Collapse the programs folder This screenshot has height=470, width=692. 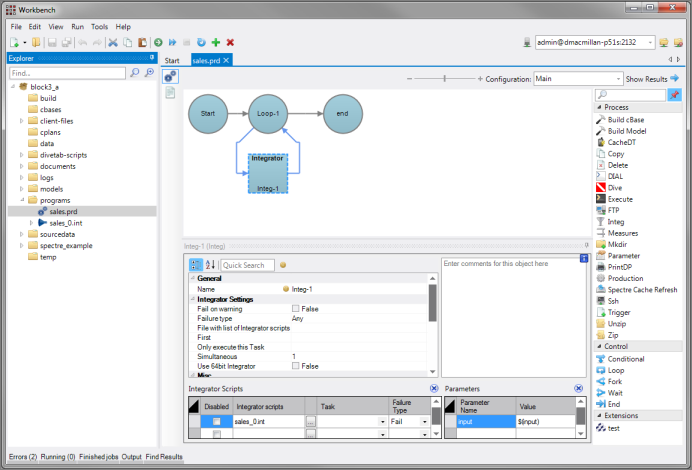[22, 200]
